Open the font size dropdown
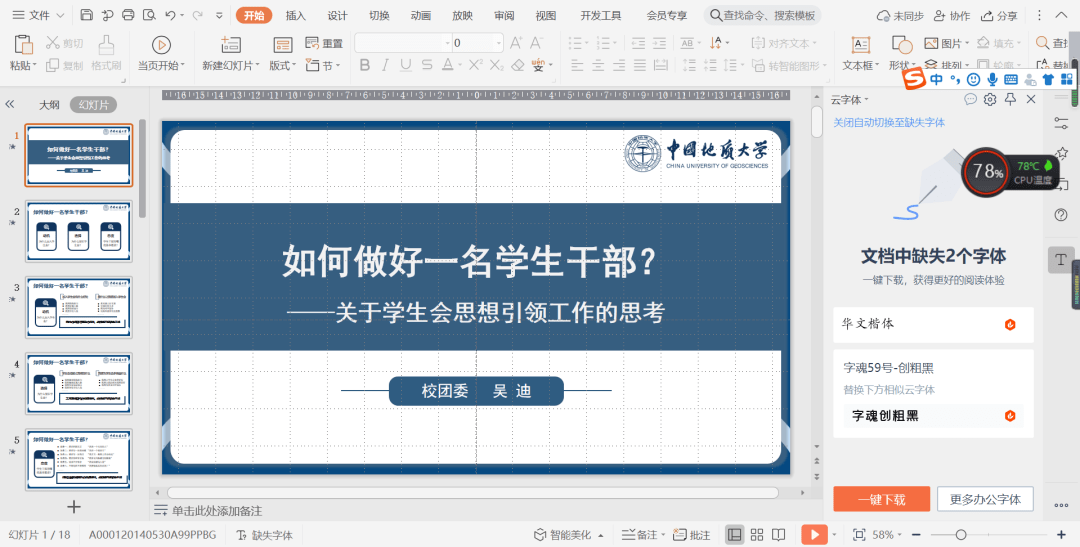The image size is (1080, 547). click(499, 43)
